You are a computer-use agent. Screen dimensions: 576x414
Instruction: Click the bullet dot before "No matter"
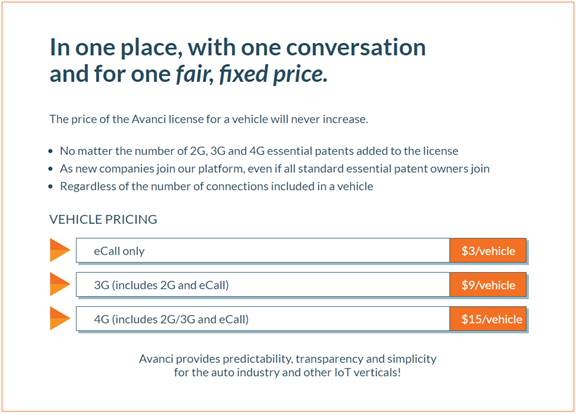pos(51,151)
